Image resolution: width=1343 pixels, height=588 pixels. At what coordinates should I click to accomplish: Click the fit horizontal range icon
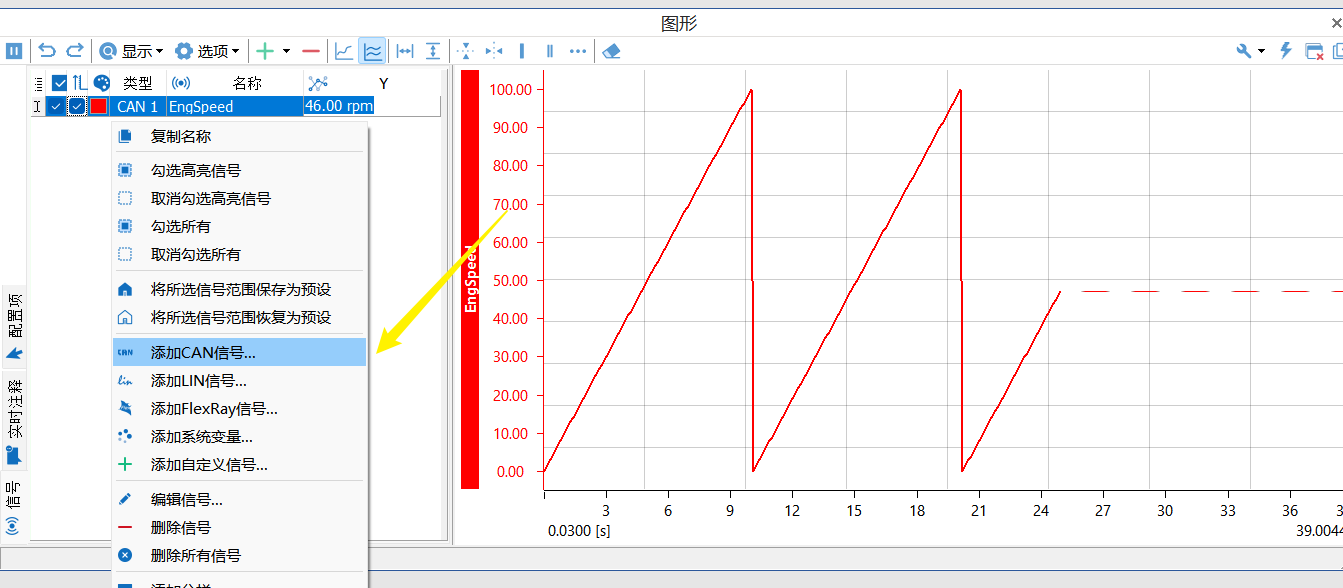click(x=405, y=50)
